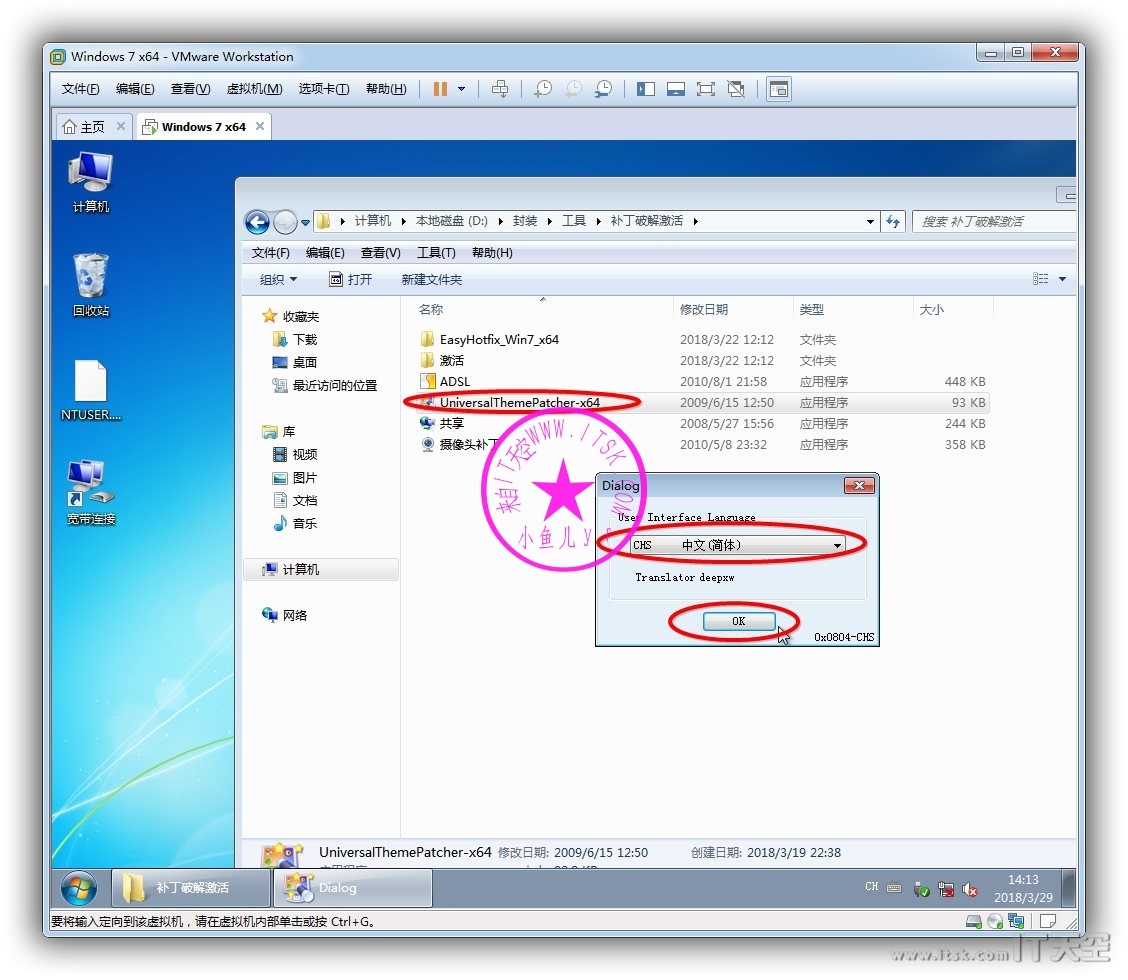1128x980 pixels.
Task: Expand the power options arrow beside pause
Action: click(x=461, y=89)
